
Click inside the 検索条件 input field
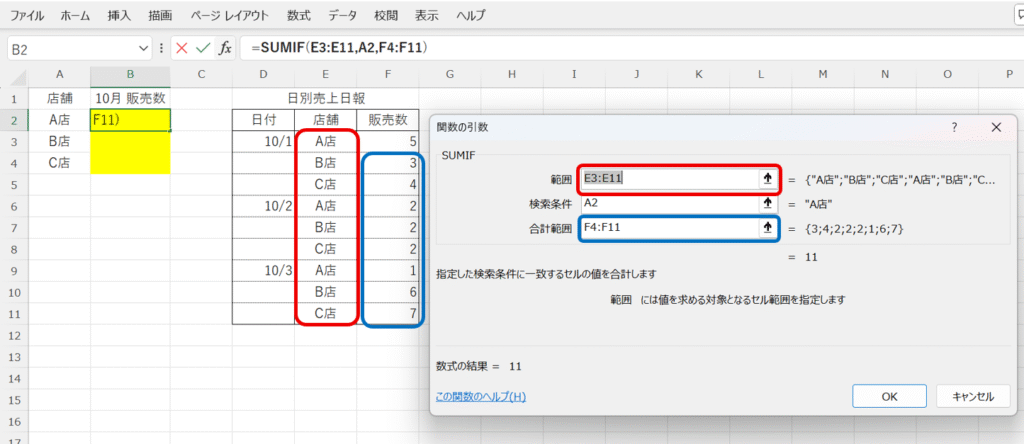668,203
